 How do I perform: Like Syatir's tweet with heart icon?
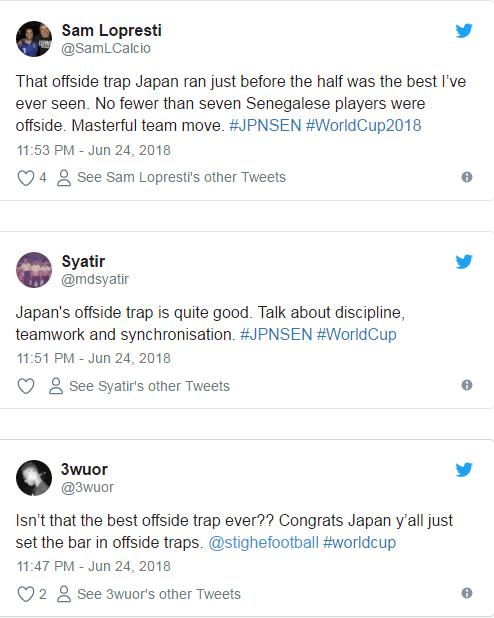(x=26, y=386)
